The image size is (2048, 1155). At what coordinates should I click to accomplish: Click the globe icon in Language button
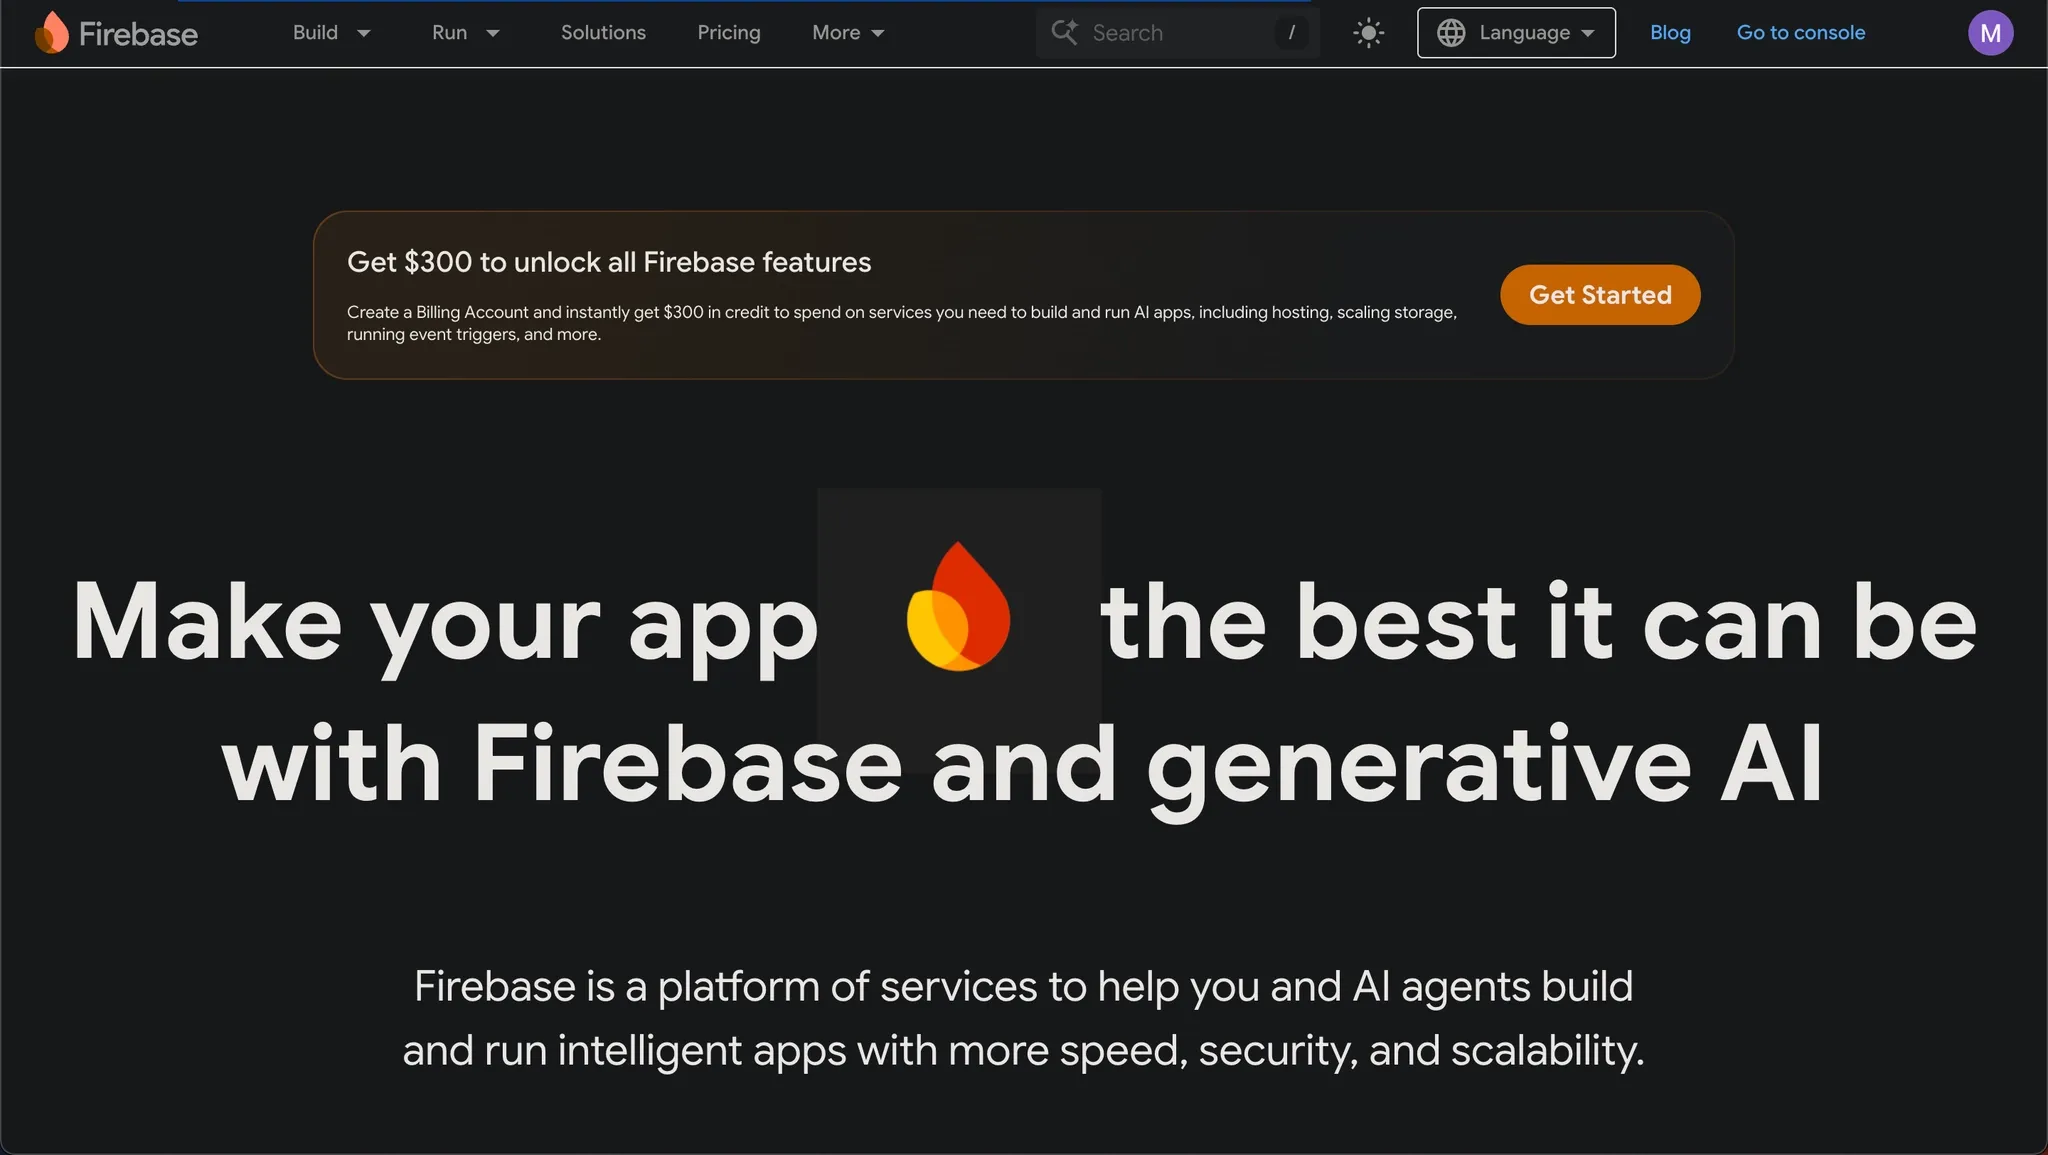[x=1451, y=33]
